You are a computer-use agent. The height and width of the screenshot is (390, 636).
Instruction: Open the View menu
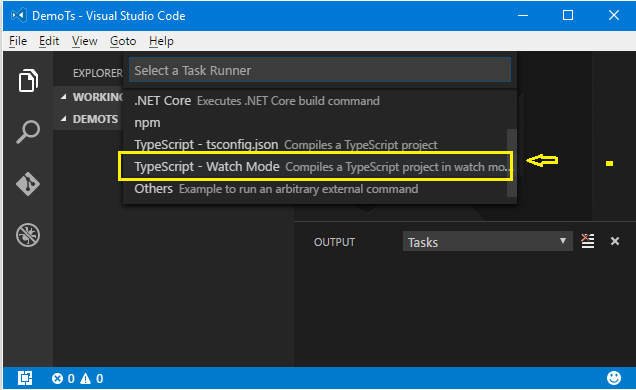click(84, 41)
